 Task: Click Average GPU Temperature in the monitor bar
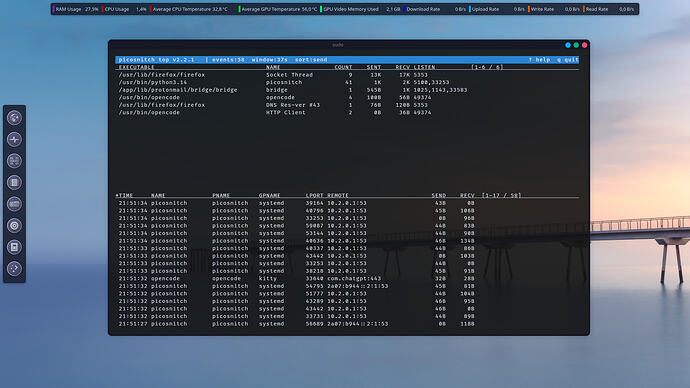(278, 9)
